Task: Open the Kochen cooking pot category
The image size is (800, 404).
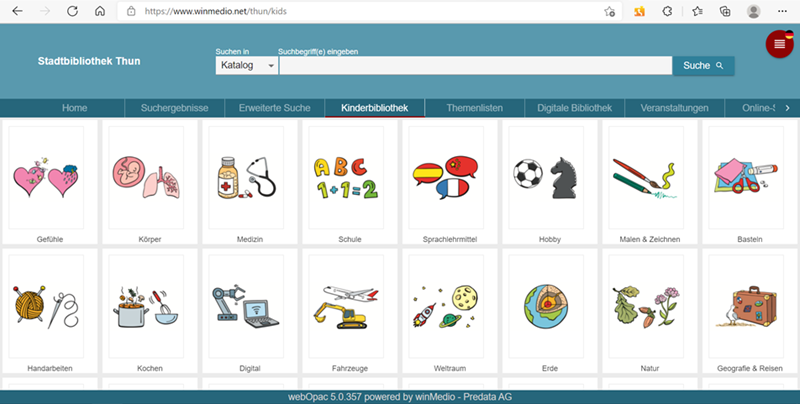Action: 146,305
